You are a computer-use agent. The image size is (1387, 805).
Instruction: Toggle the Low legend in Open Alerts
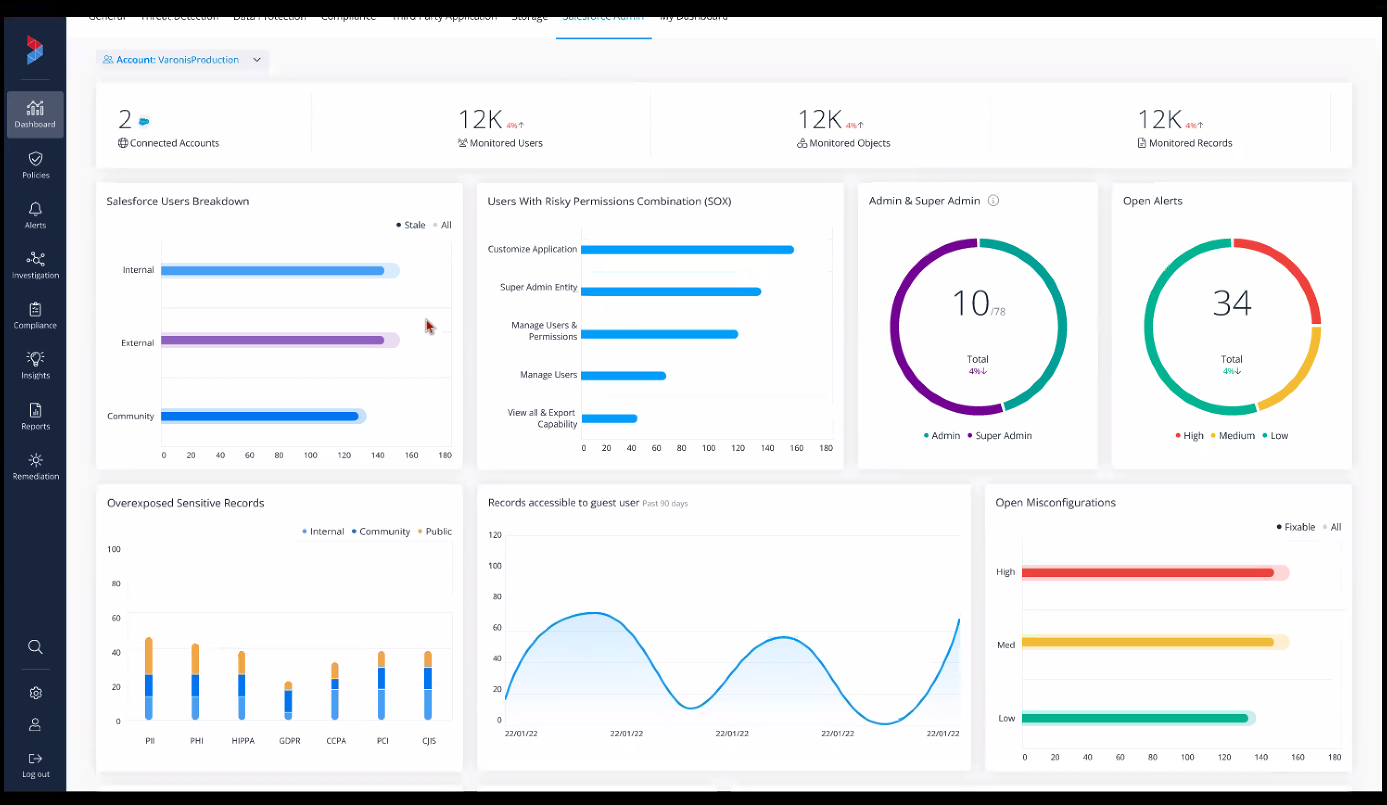pos(1275,436)
